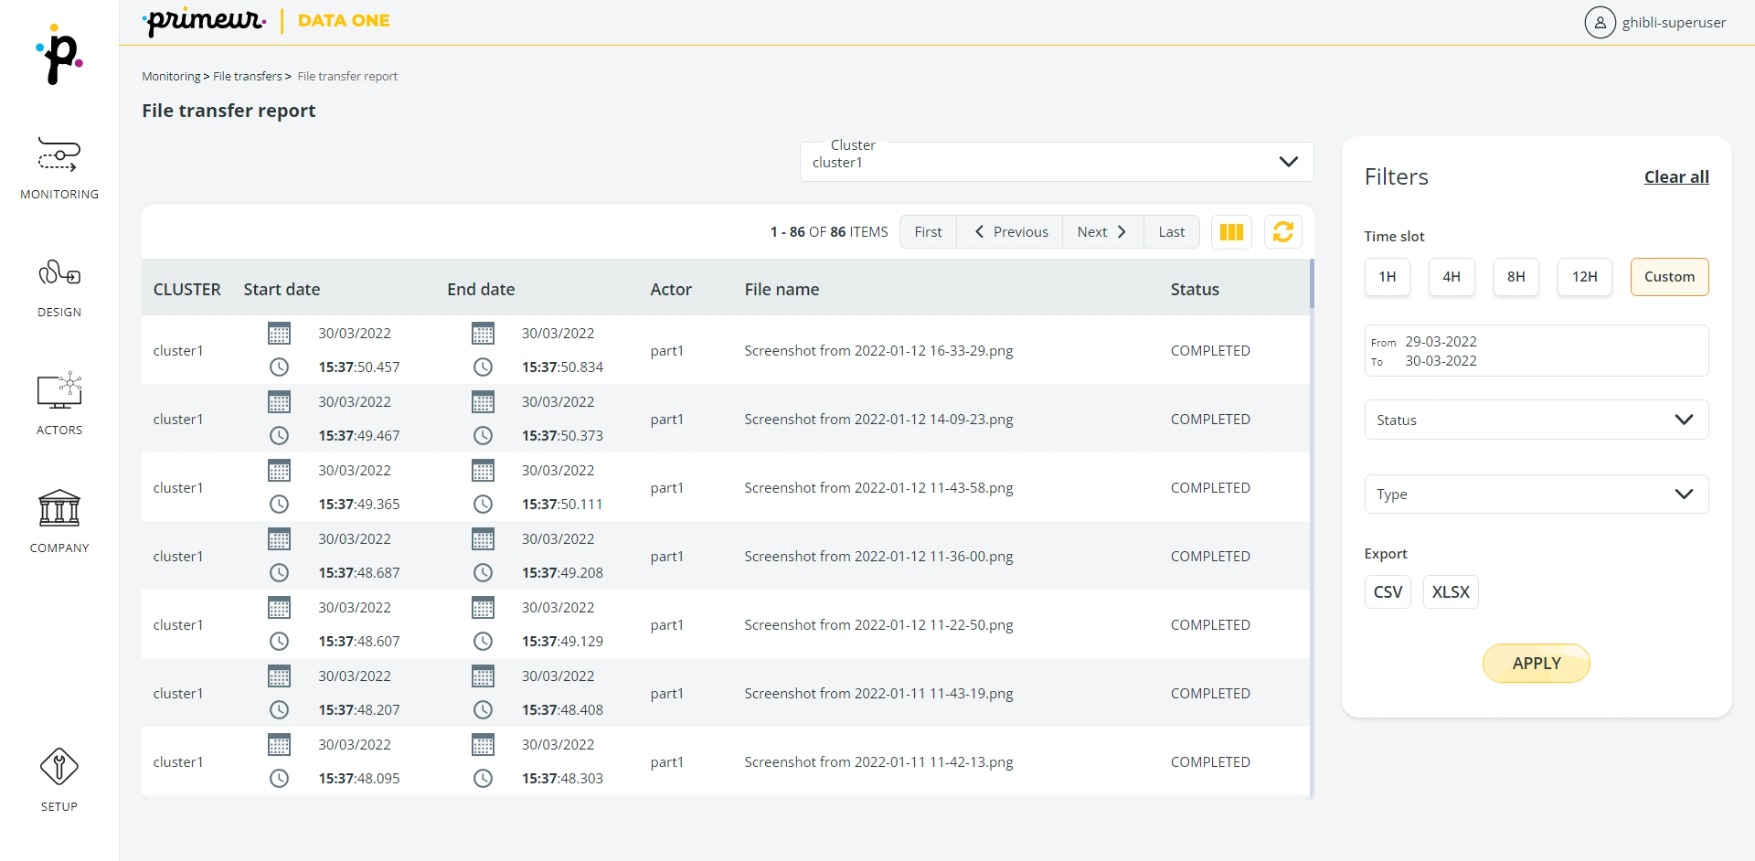Click clock icon beside start time 15:37:48.687
This screenshot has width=1755, height=861.
279,572
